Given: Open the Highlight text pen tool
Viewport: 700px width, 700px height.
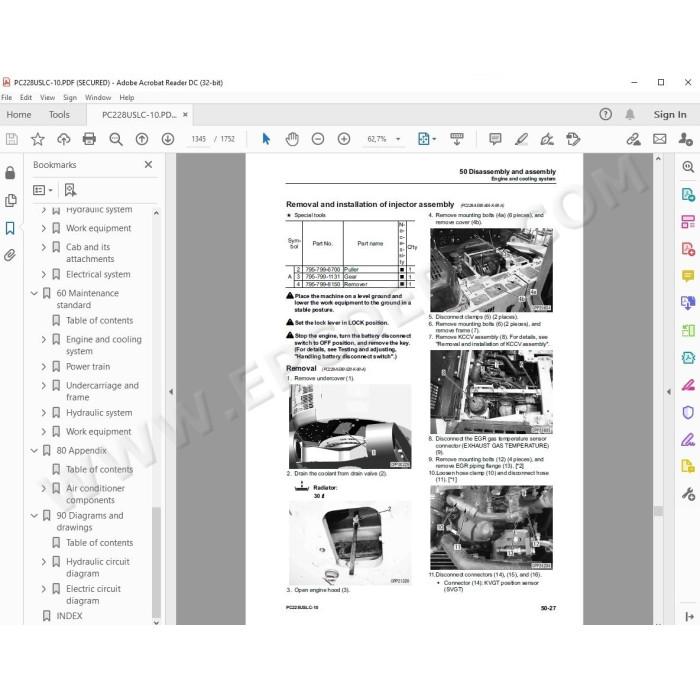Looking at the screenshot, I should (x=521, y=139).
